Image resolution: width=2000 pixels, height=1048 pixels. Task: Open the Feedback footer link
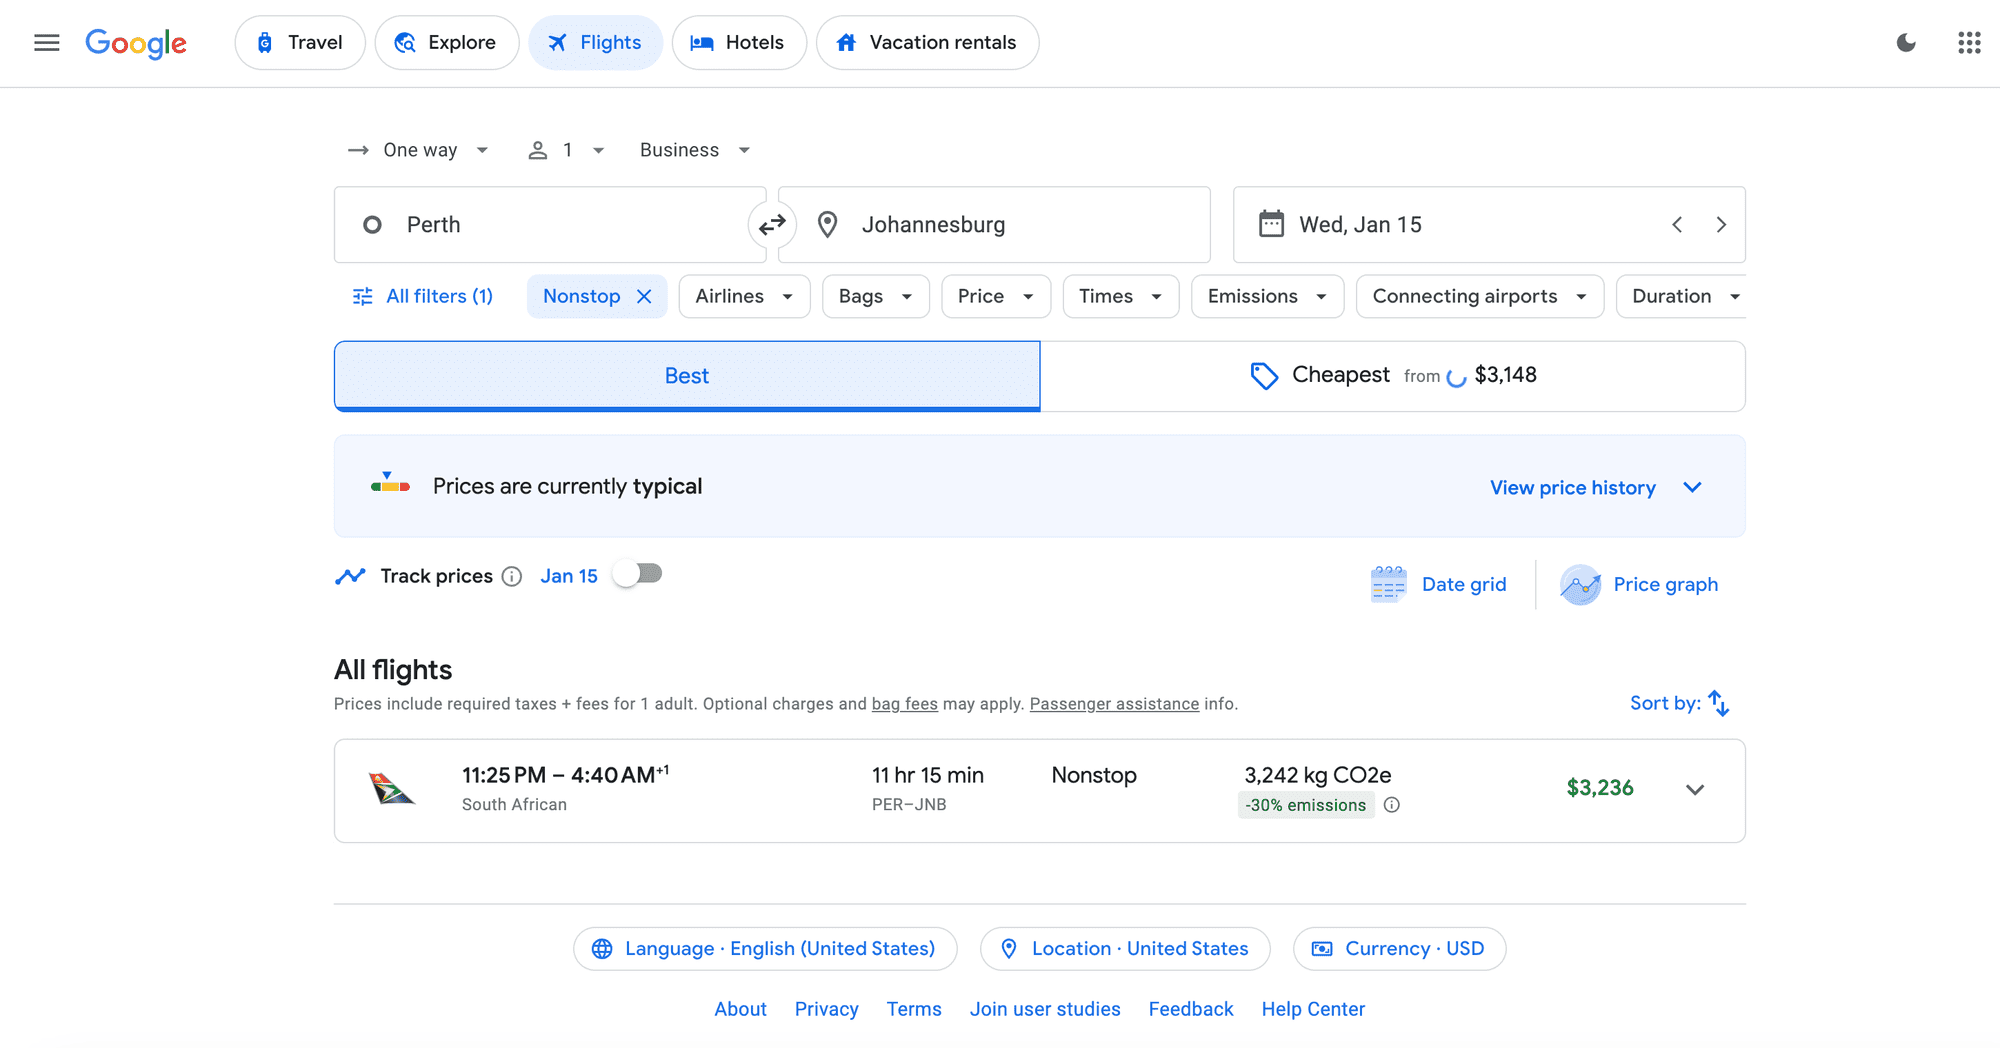point(1191,1009)
